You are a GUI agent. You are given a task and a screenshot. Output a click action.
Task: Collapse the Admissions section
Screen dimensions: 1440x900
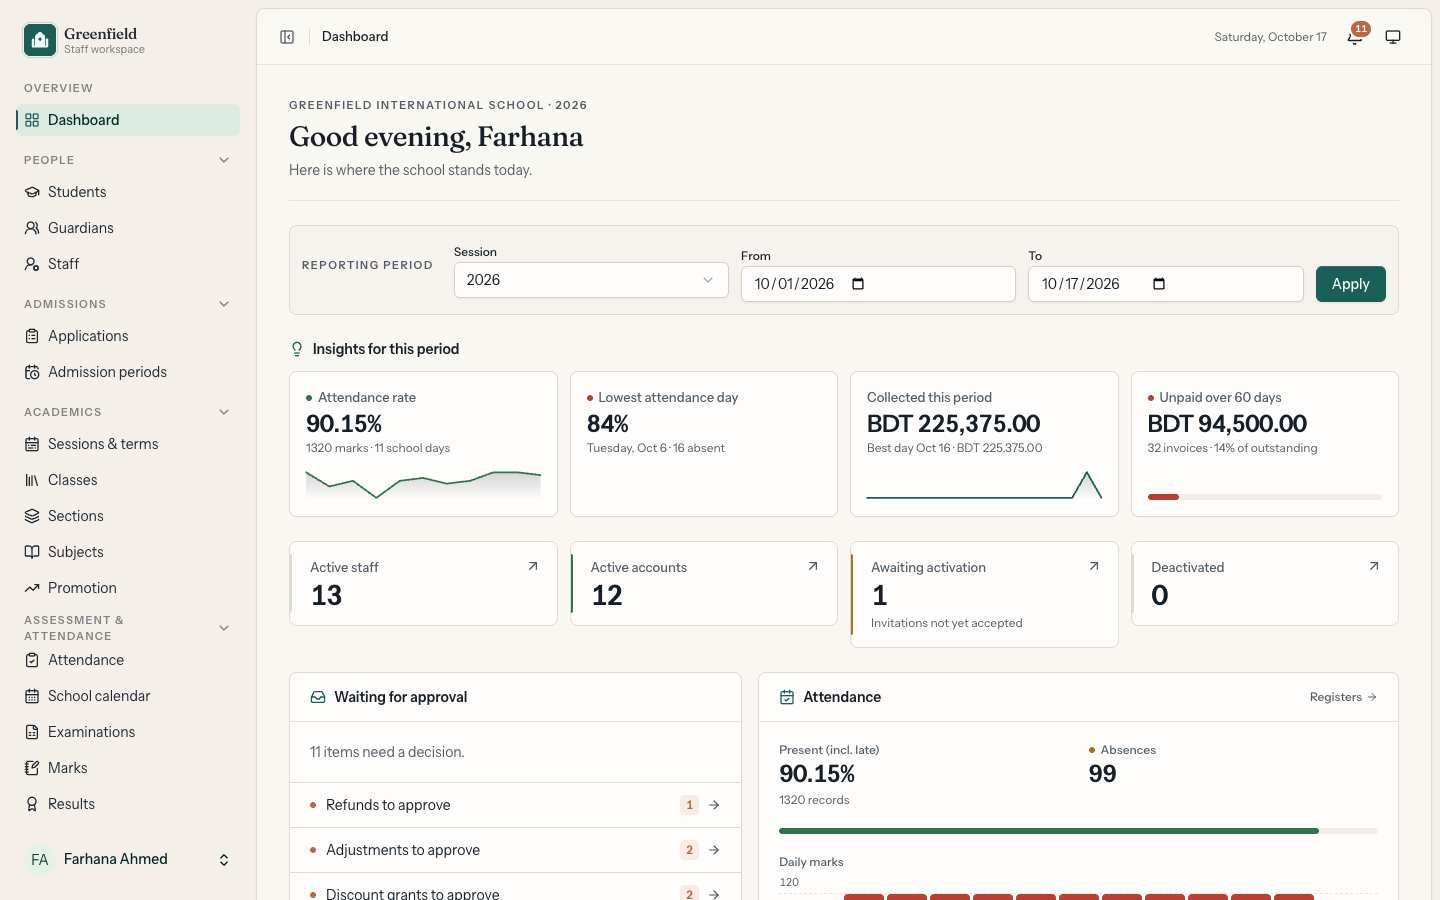point(224,304)
